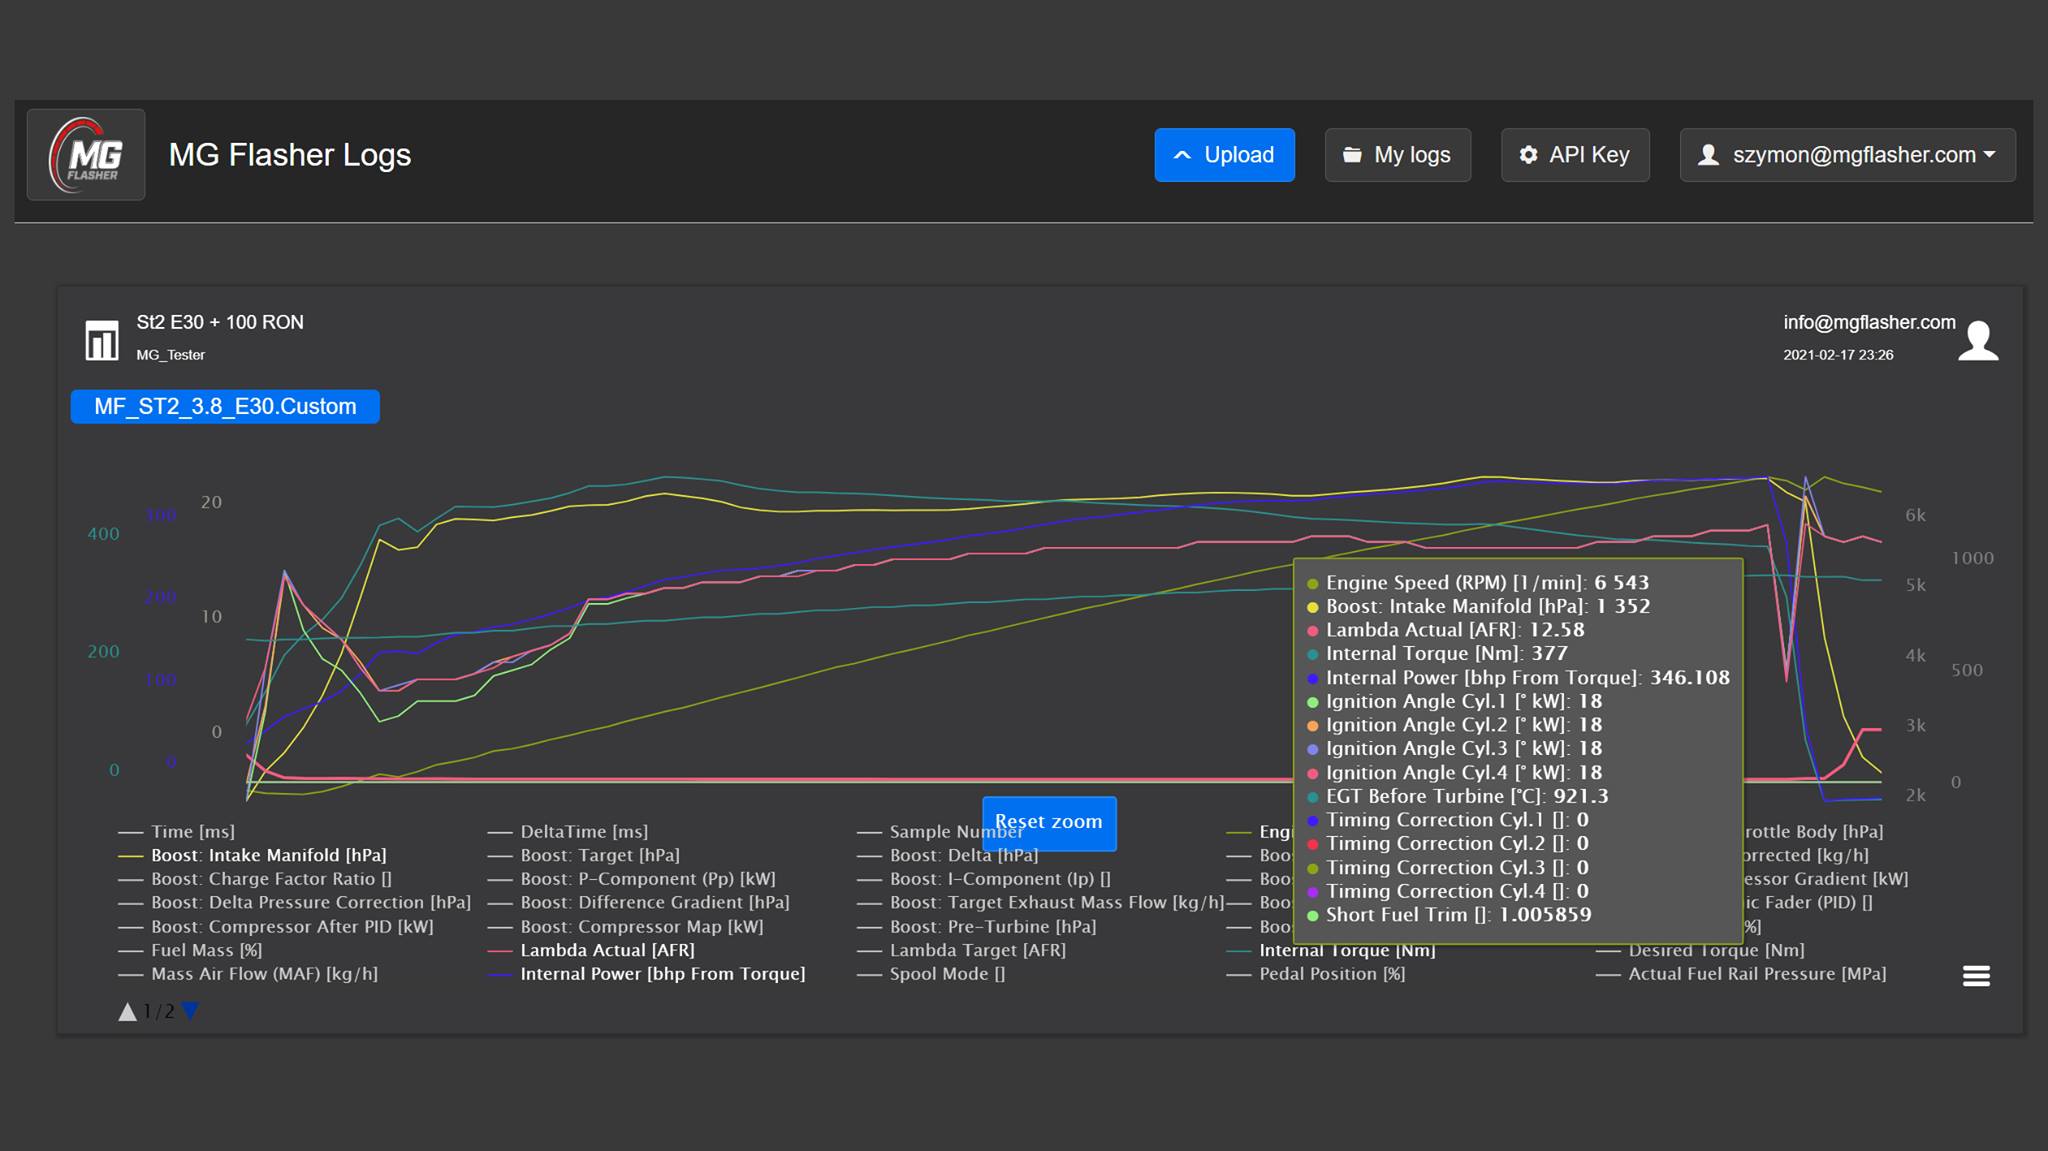The width and height of the screenshot is (2048, 1151).
Task: Open the chart hamburger menu
Action: 1976,975
